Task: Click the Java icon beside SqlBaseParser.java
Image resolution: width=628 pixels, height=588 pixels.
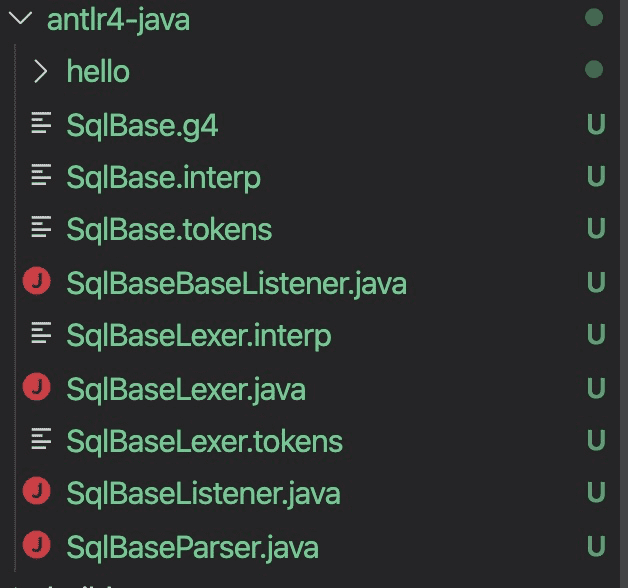Action: [x=37, y=546]
